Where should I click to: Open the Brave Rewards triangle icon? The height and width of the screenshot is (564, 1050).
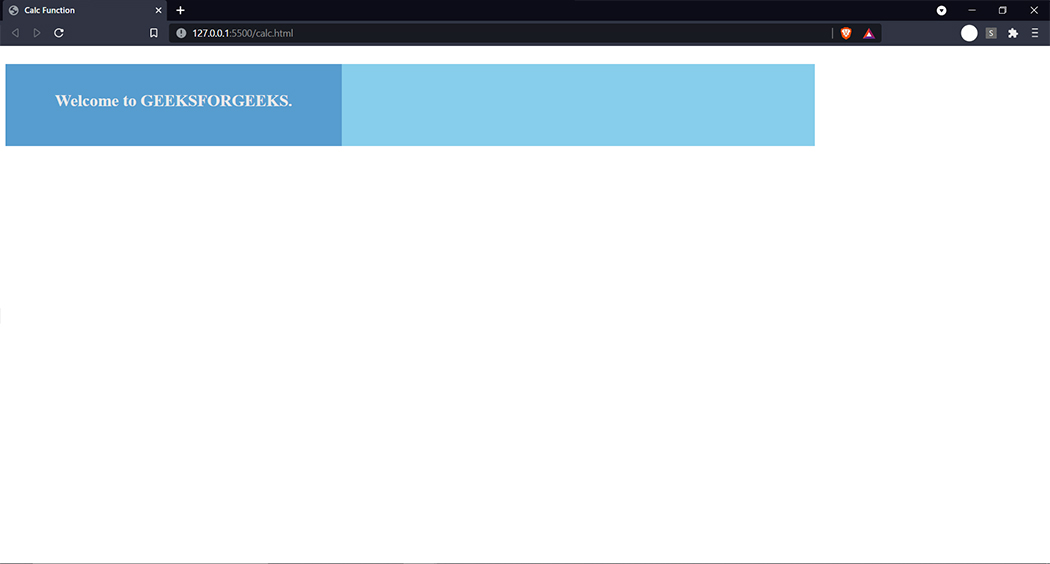point(869,33)
